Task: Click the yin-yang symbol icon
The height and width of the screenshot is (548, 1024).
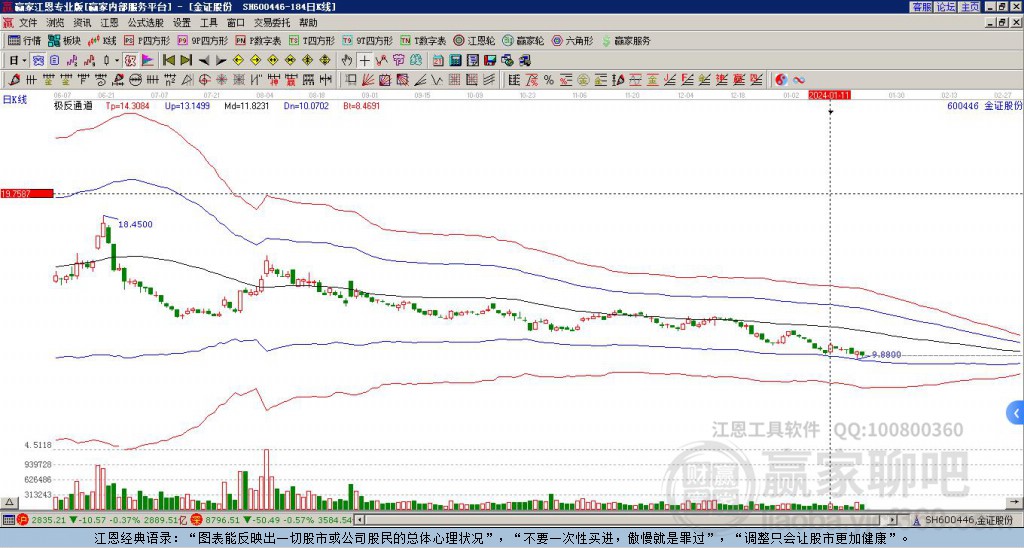Action: coord(781,80)
